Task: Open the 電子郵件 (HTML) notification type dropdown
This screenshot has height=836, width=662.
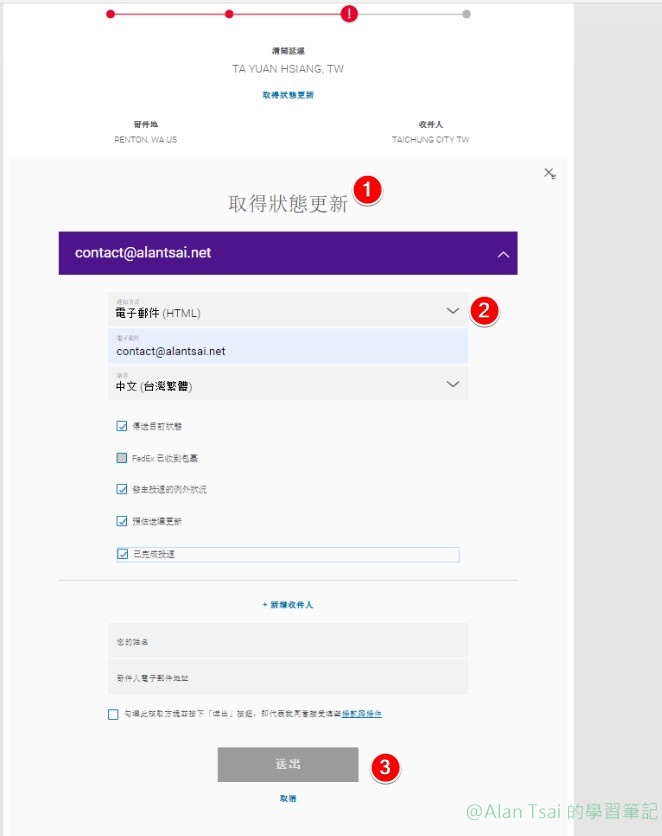Action: pos(288,310)
